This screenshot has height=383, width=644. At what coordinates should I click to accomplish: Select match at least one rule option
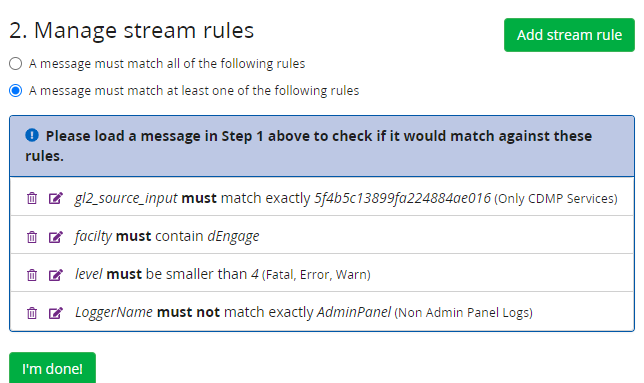16,90
